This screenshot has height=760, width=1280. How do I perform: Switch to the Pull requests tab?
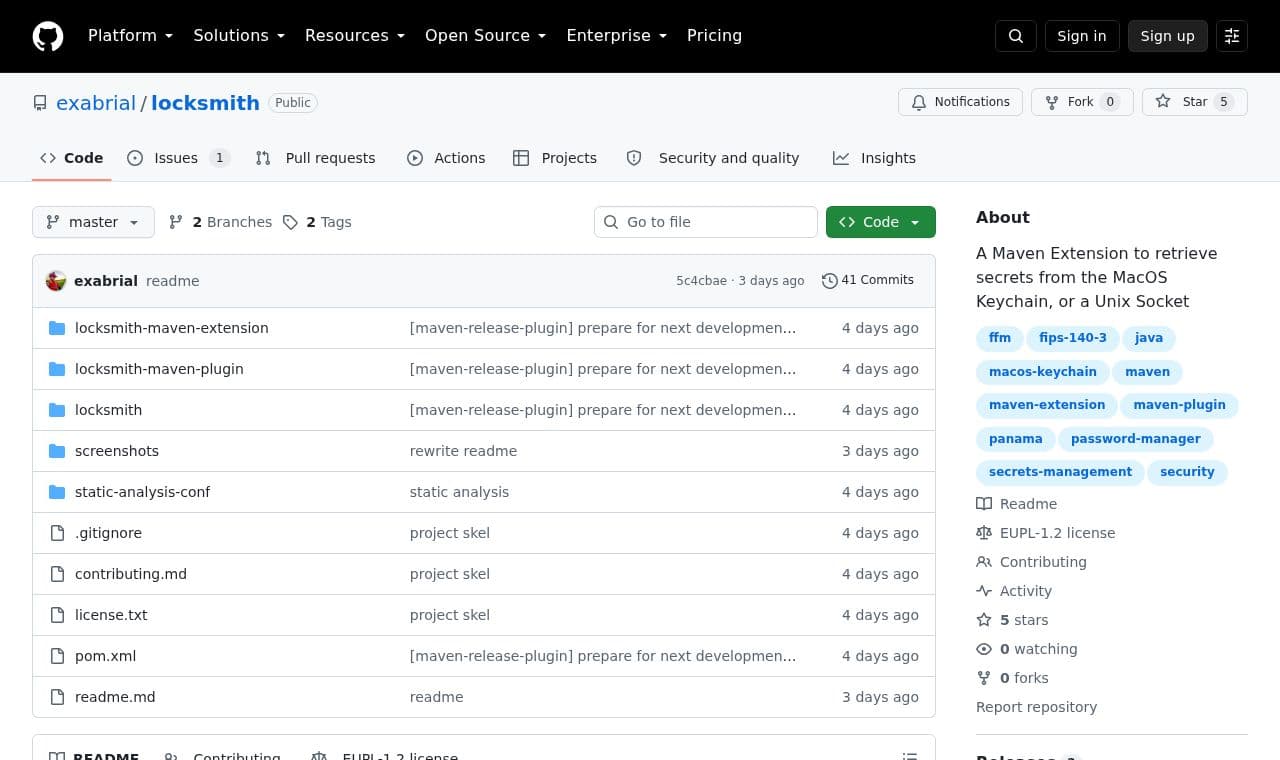(315, 158)
